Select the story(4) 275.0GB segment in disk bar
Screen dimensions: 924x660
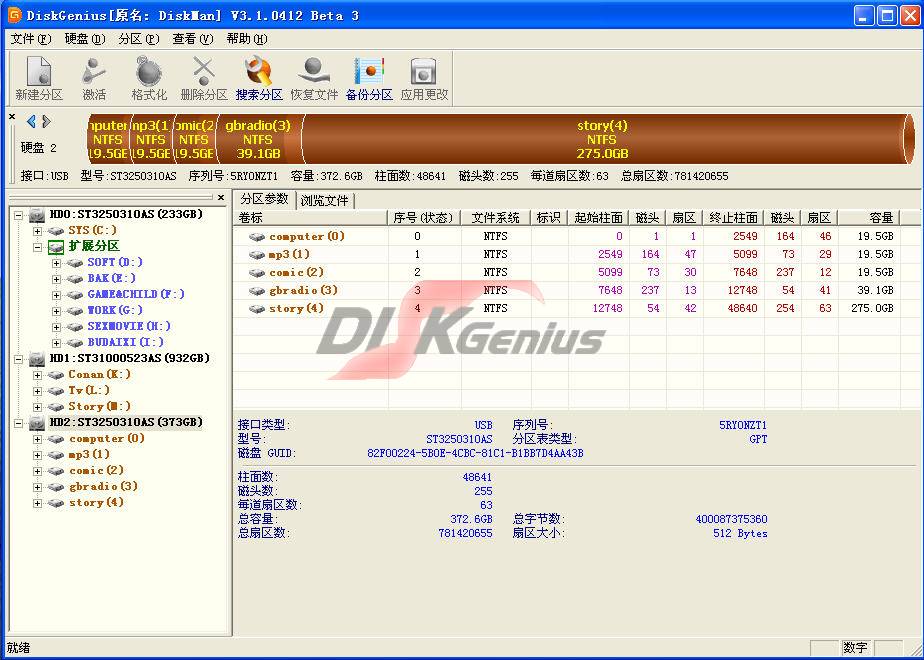tap(602, 140)
